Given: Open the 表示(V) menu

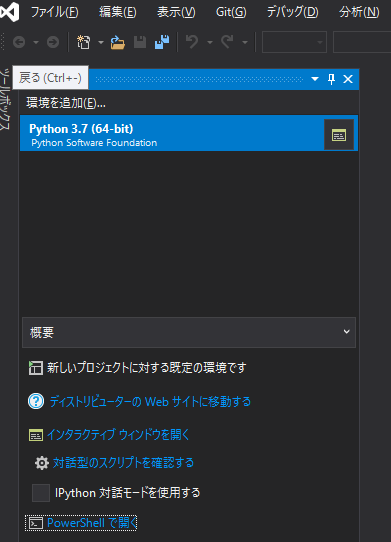Looking at the screenshot, I should click(x=176, y=12).
